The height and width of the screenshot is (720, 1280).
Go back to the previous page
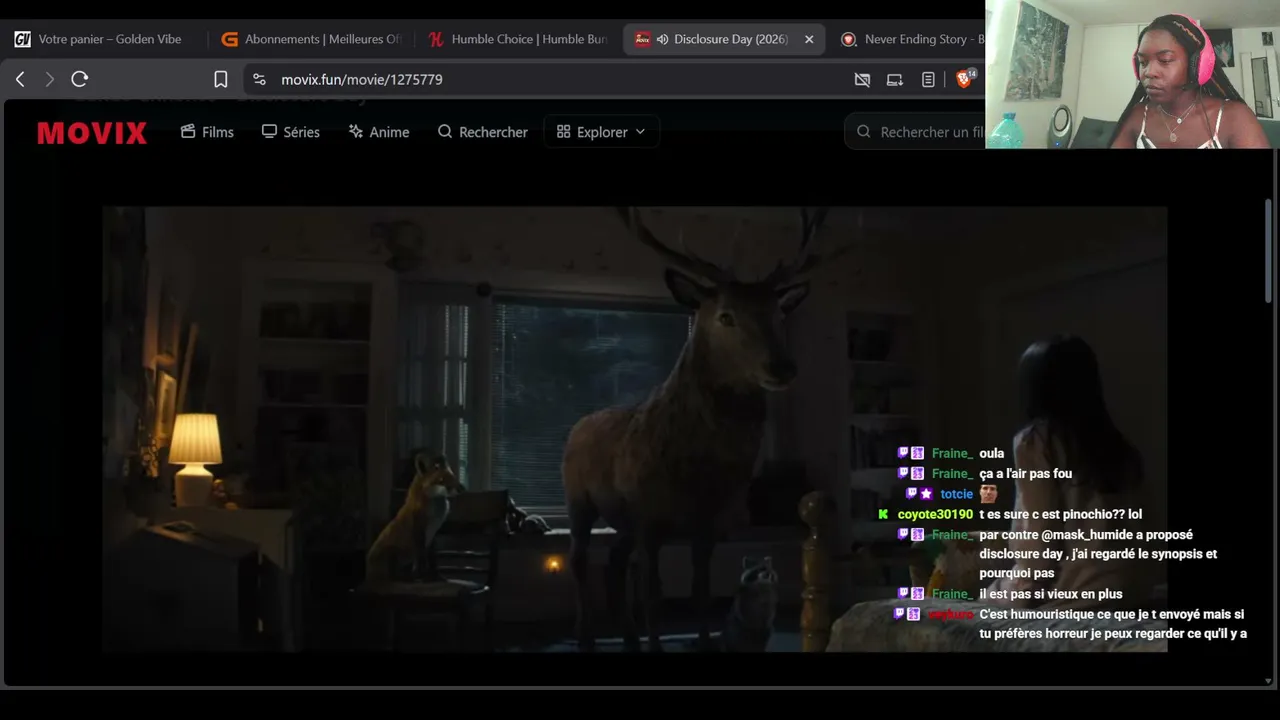(x=20, y=79)
